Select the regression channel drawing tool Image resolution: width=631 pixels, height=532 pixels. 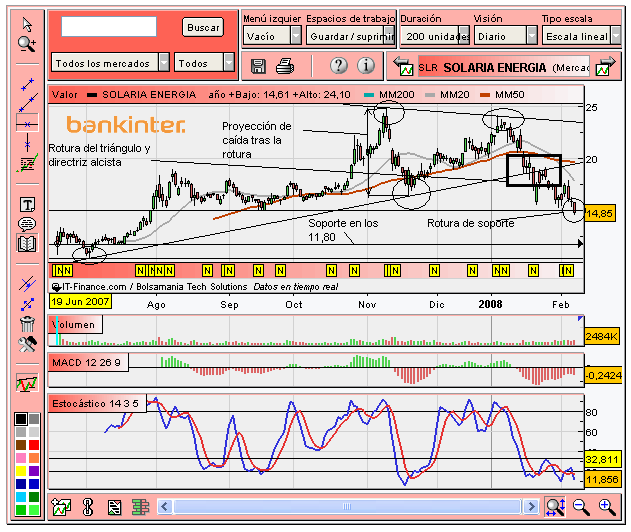27,163
